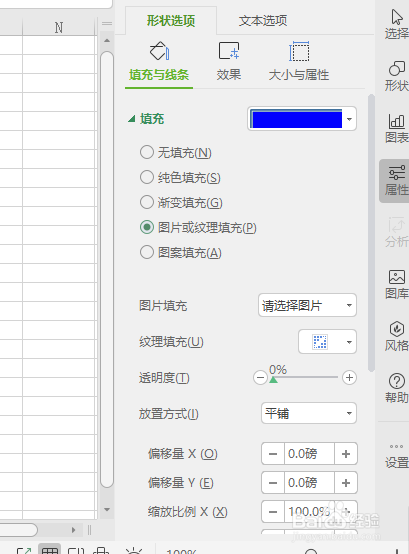The width and height of the screenshot is (409, 554).
Task: Click the properties panel vertical scrollbar
Action: [371, 232]
